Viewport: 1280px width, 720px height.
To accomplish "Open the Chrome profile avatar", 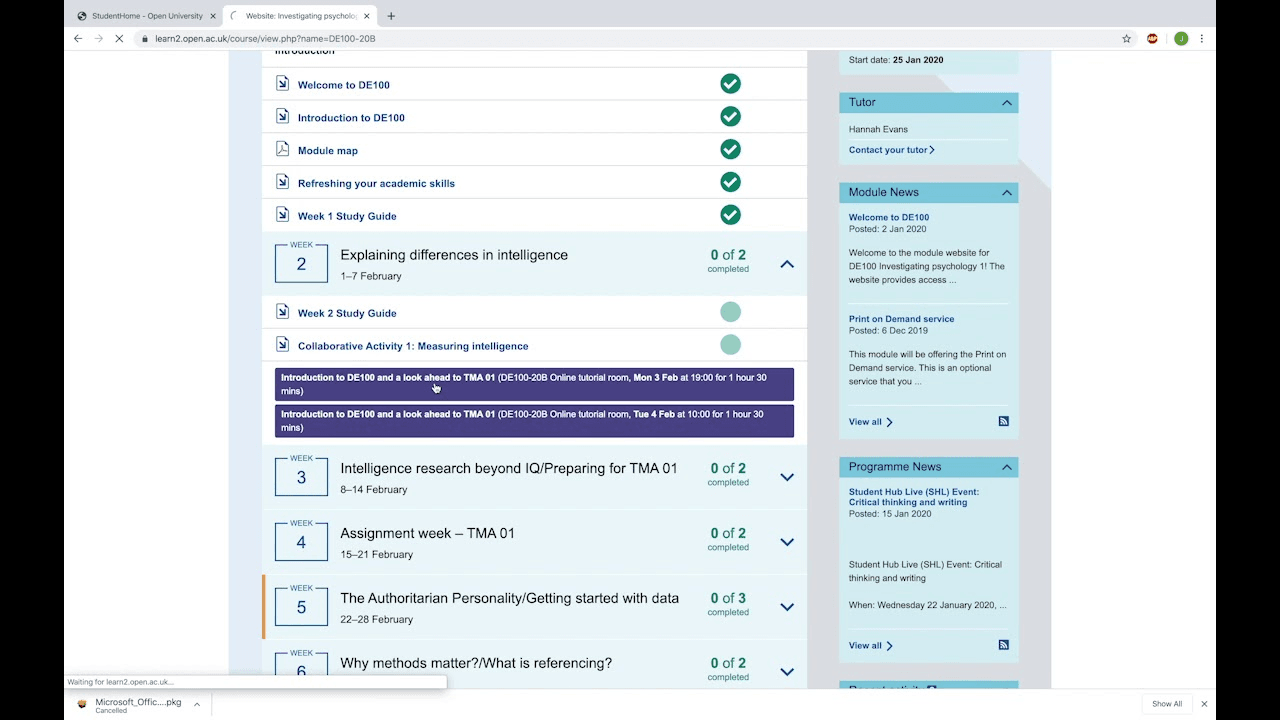I will coord(1181,38).
